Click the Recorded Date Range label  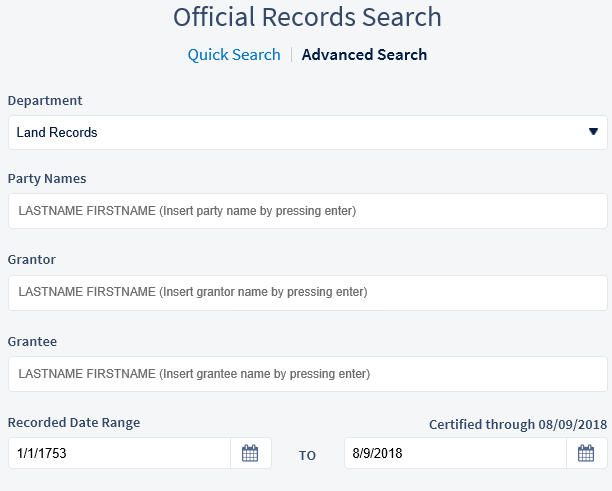click(x=74, y=423)
